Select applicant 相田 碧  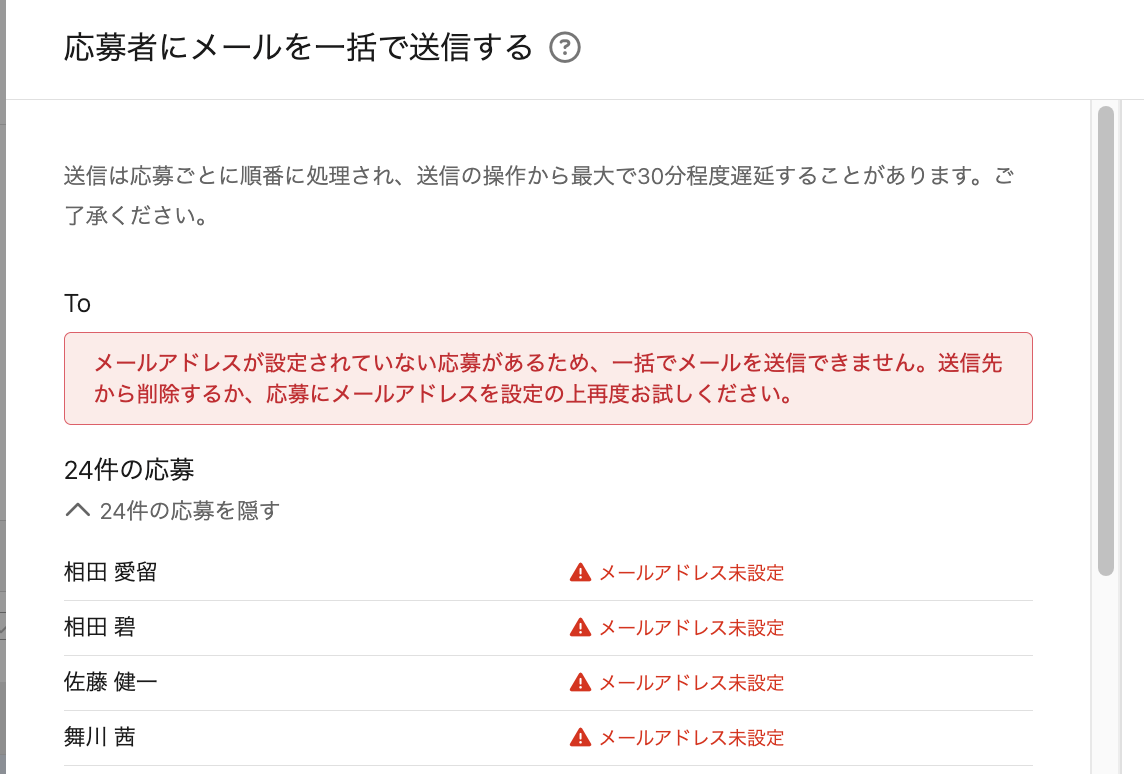click(100, 627)
